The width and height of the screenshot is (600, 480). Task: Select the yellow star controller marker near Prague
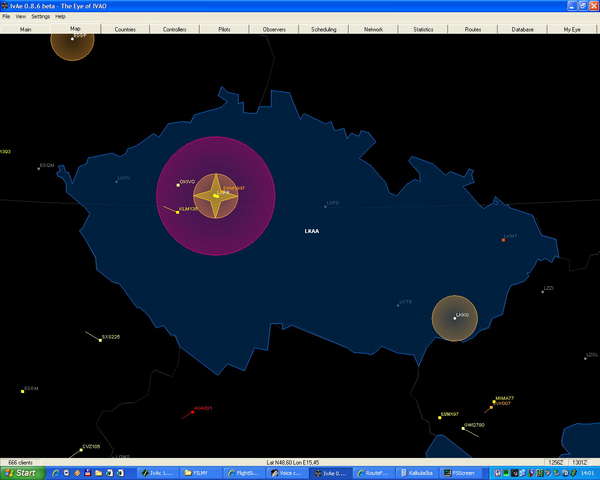[216, 196]
